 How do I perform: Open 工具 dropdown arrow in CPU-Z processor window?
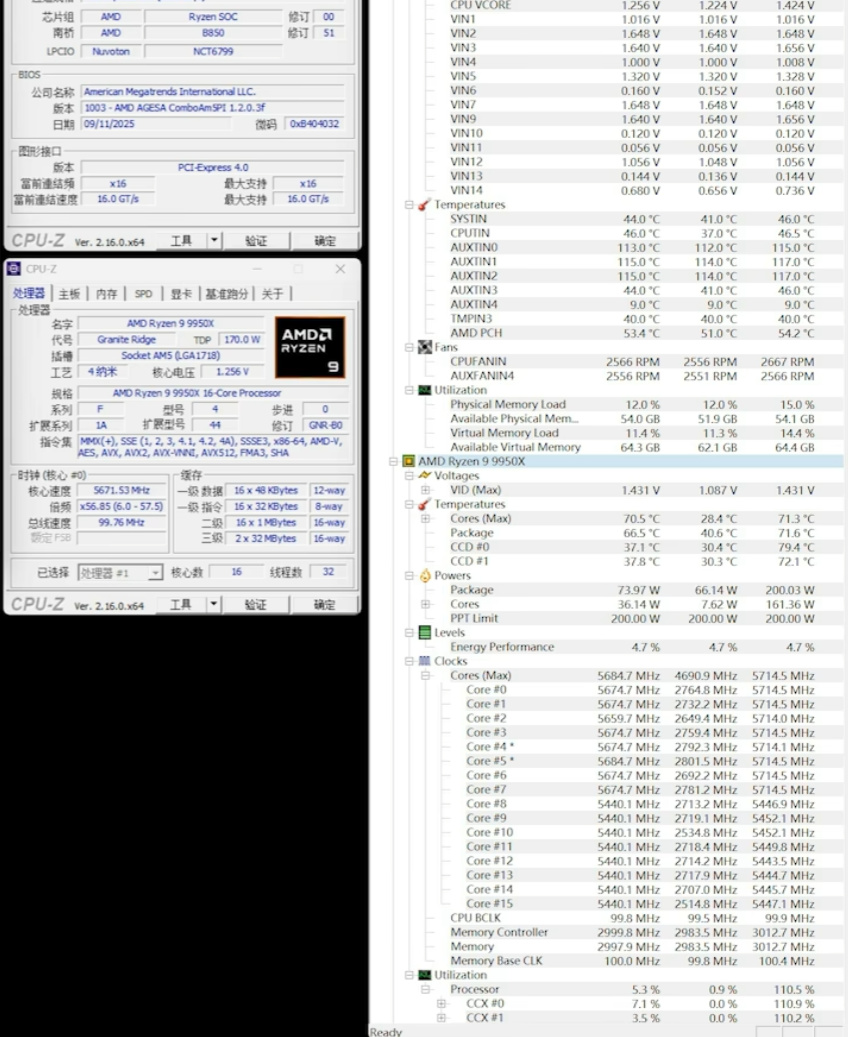click(x=213, y=604)
